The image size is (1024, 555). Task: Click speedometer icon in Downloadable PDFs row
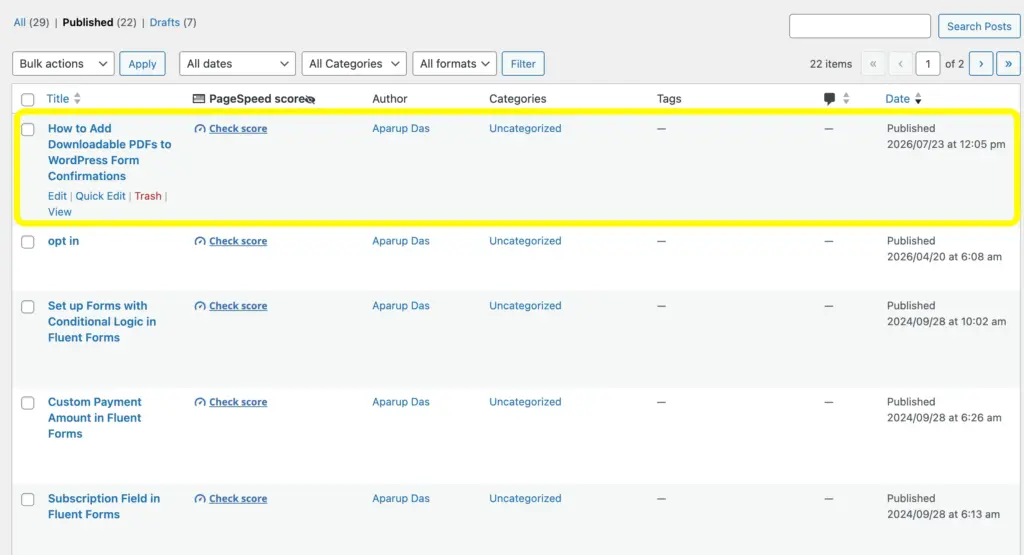[200, 129]
